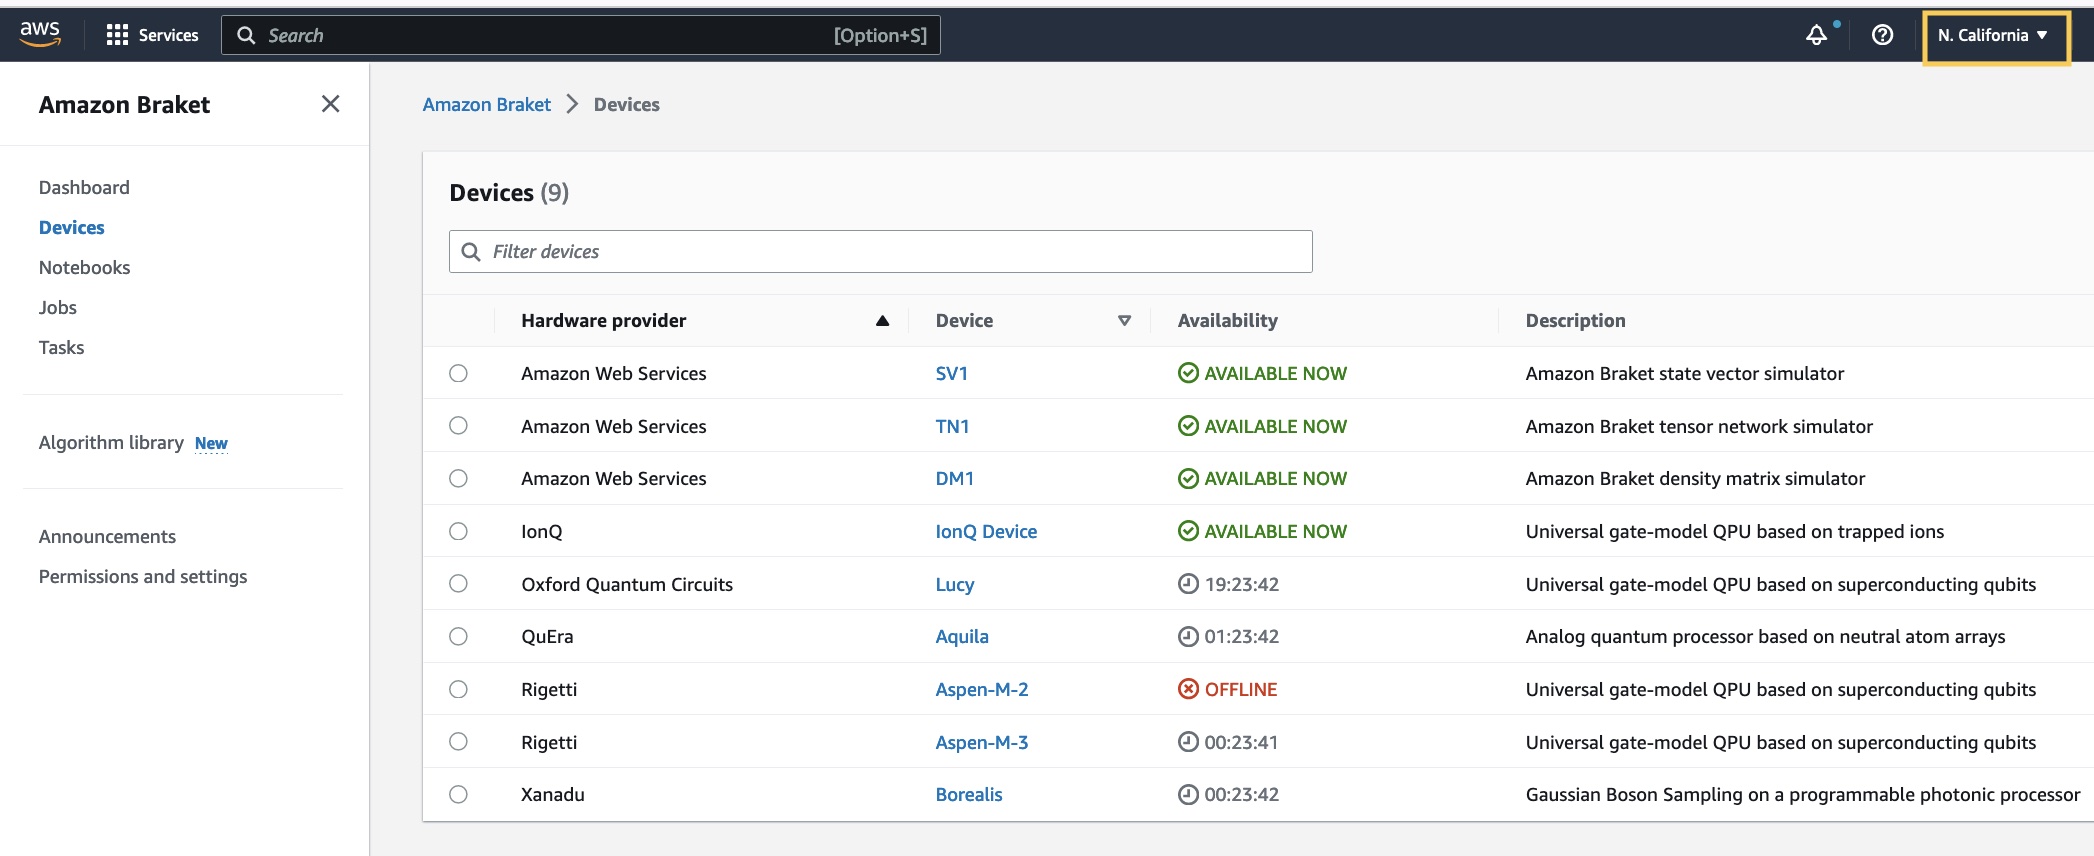This screenshot has height=856, width=2094.
Task: Click the New badge beside Algorithm library
Action: tap(211, 443)
